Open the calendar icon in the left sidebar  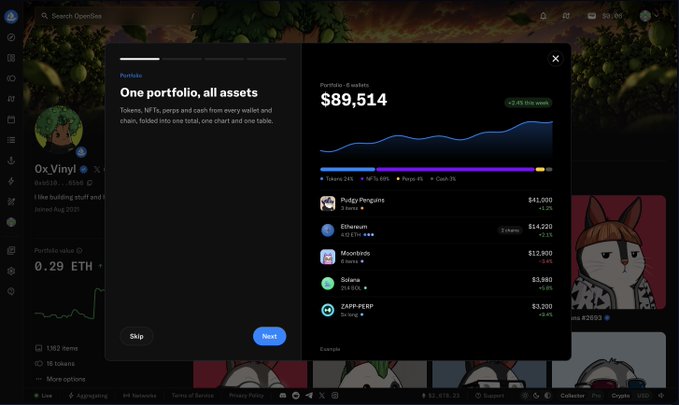11,119
